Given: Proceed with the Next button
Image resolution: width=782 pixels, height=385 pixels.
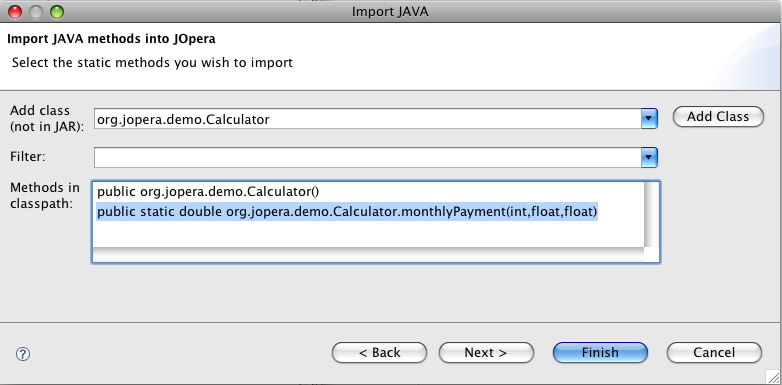Looking at the screenshot, I should [486, 353].
